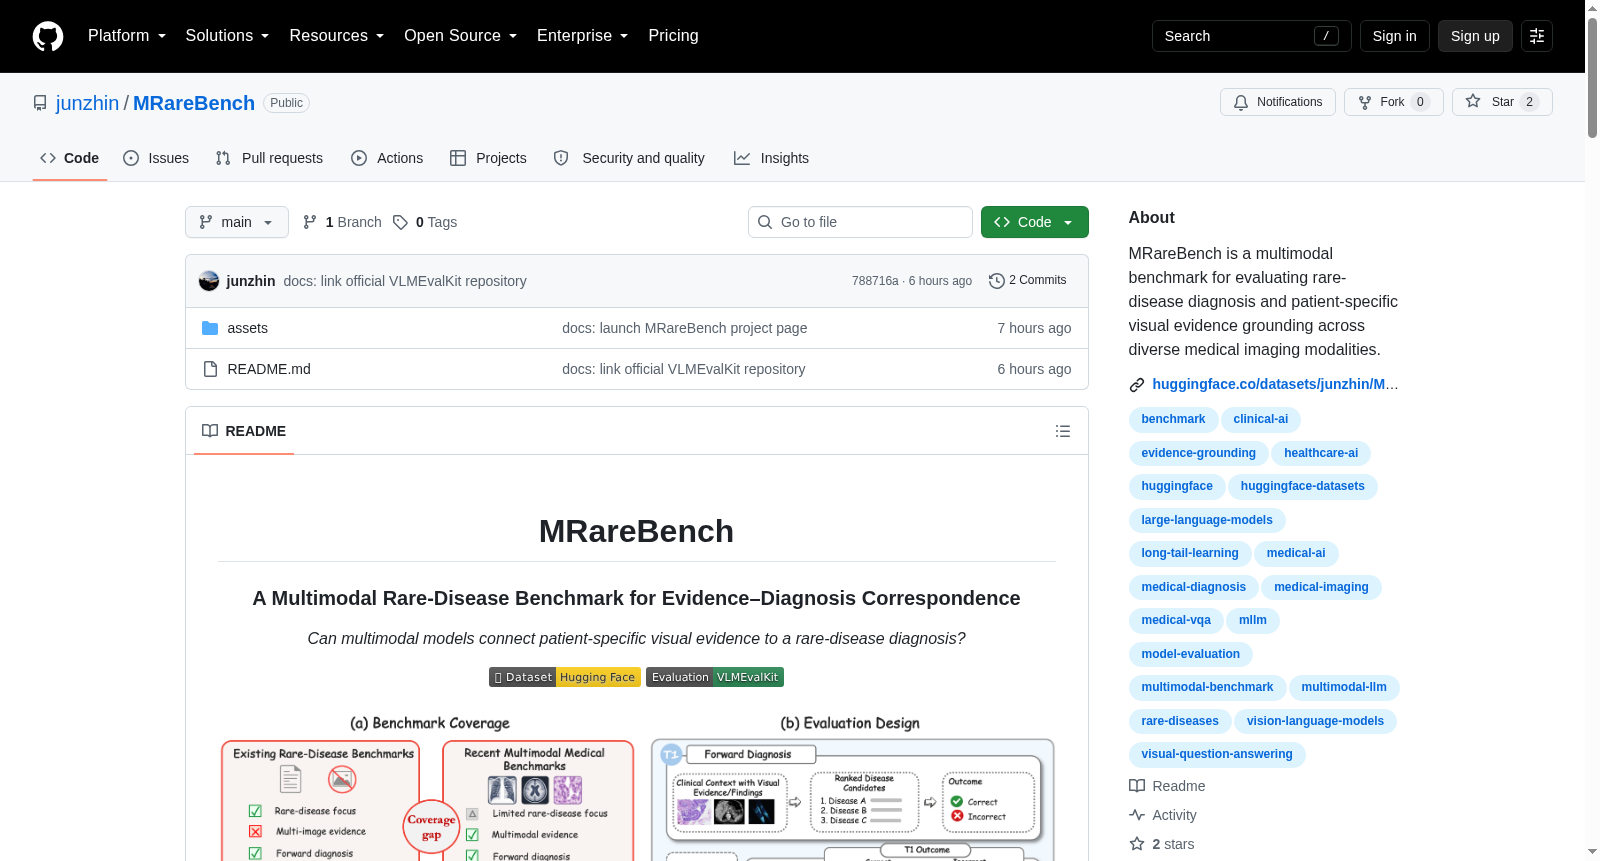Open junzhin's avatar in commit row

tap(209, 281)
